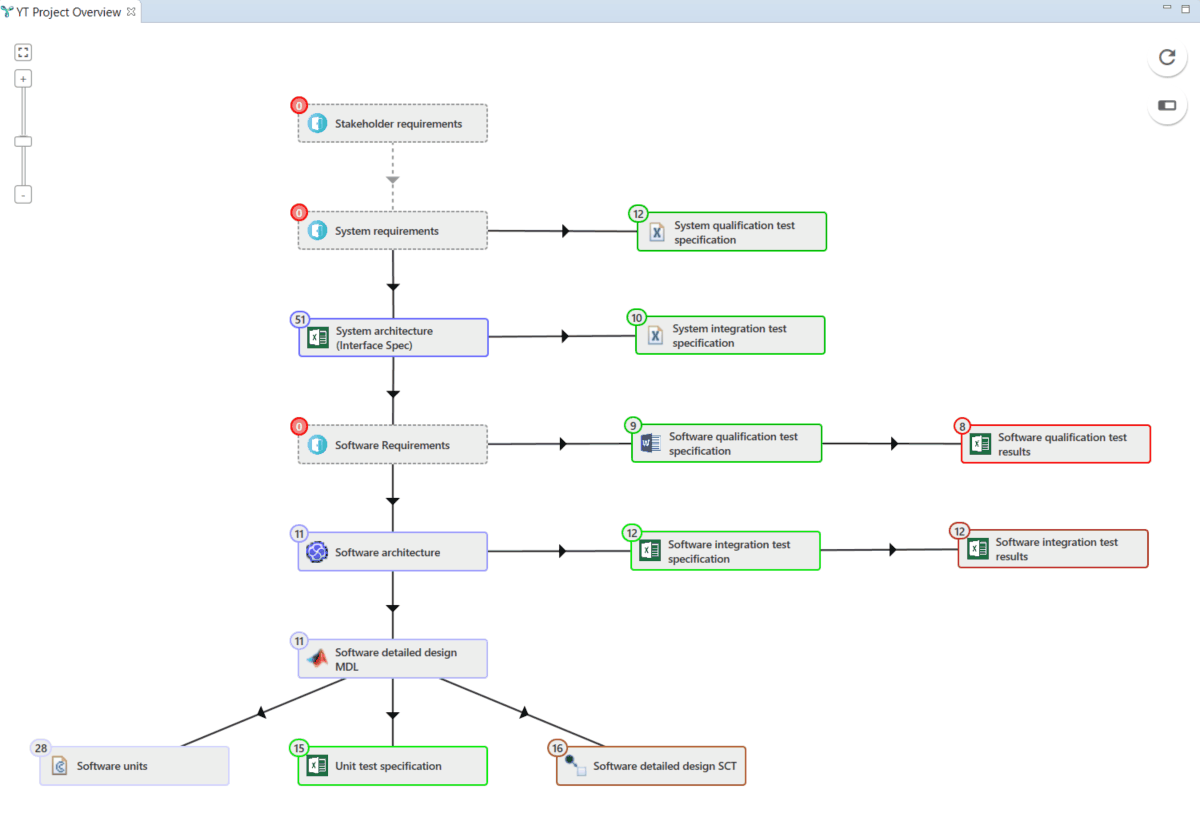The height and width of the screenshot is (835, 1200).
Task: Click the Excel icon on System integration test specification
Action: [655, 334]
